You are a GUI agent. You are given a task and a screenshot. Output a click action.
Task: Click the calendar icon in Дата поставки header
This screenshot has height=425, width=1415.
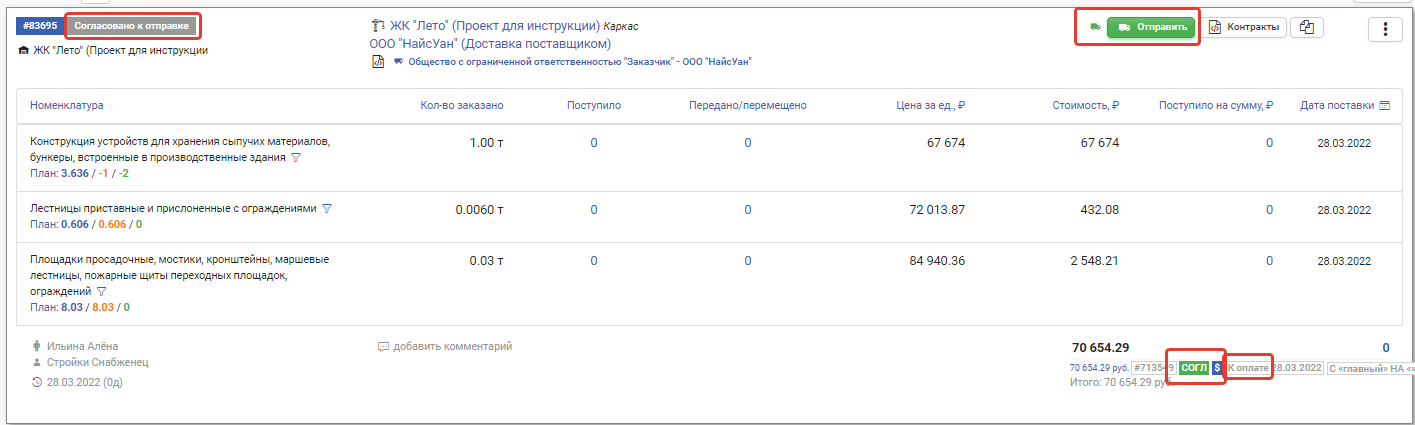pos(1384,105)
